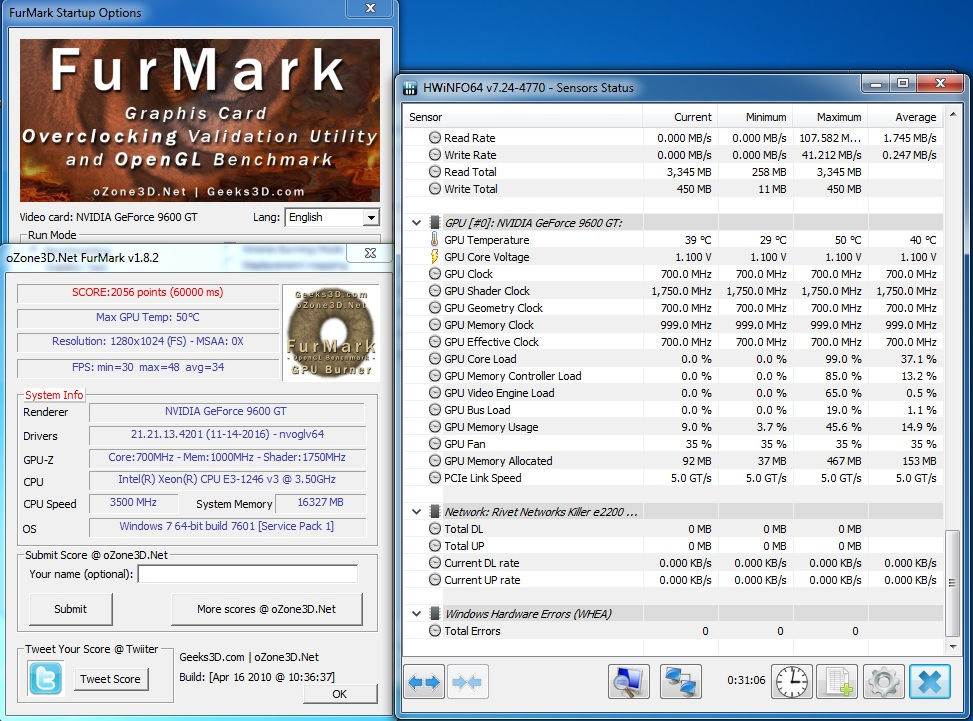Image resolution: width=973 pixels, height=721 pixels.
Task: Click the expand-columns arrows icon in HWiNFO toolbar
Action: (x=424, y=682)
